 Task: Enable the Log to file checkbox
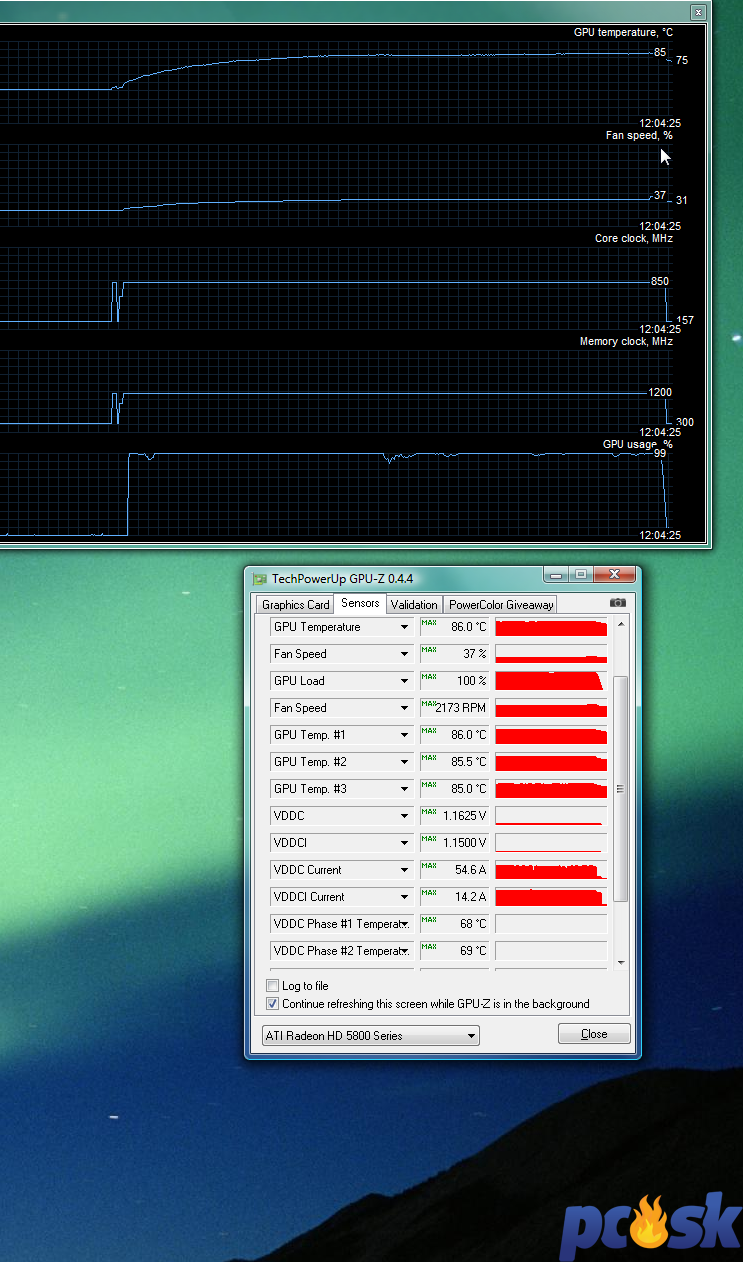pyautogui.click(x=273, y=986)
